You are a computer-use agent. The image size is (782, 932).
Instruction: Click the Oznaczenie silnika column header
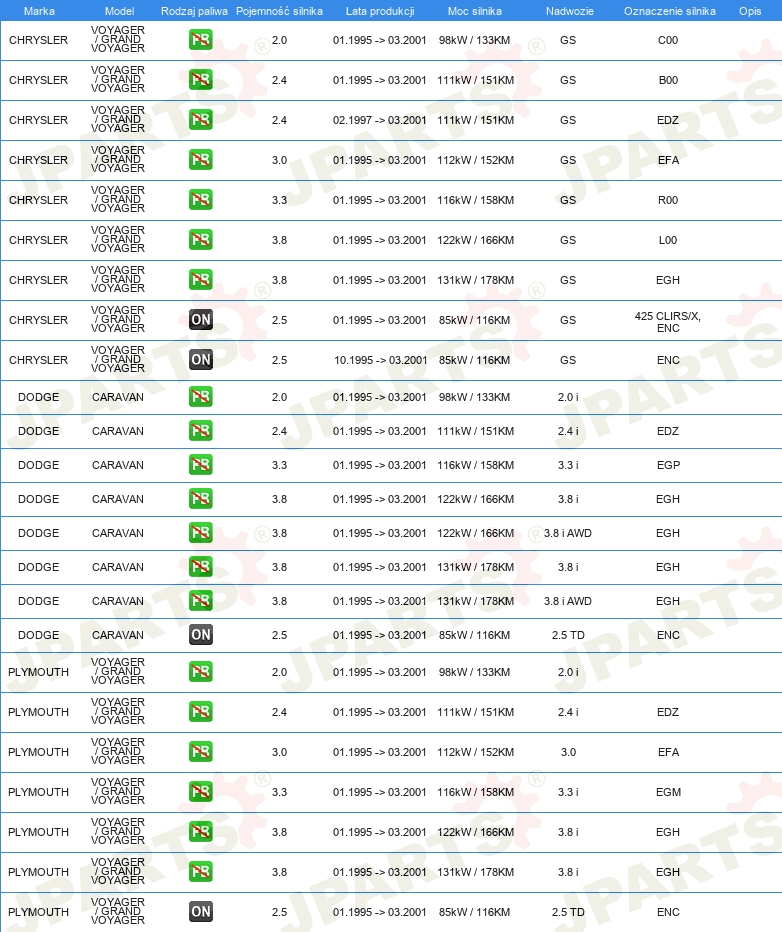coord(670,11)
